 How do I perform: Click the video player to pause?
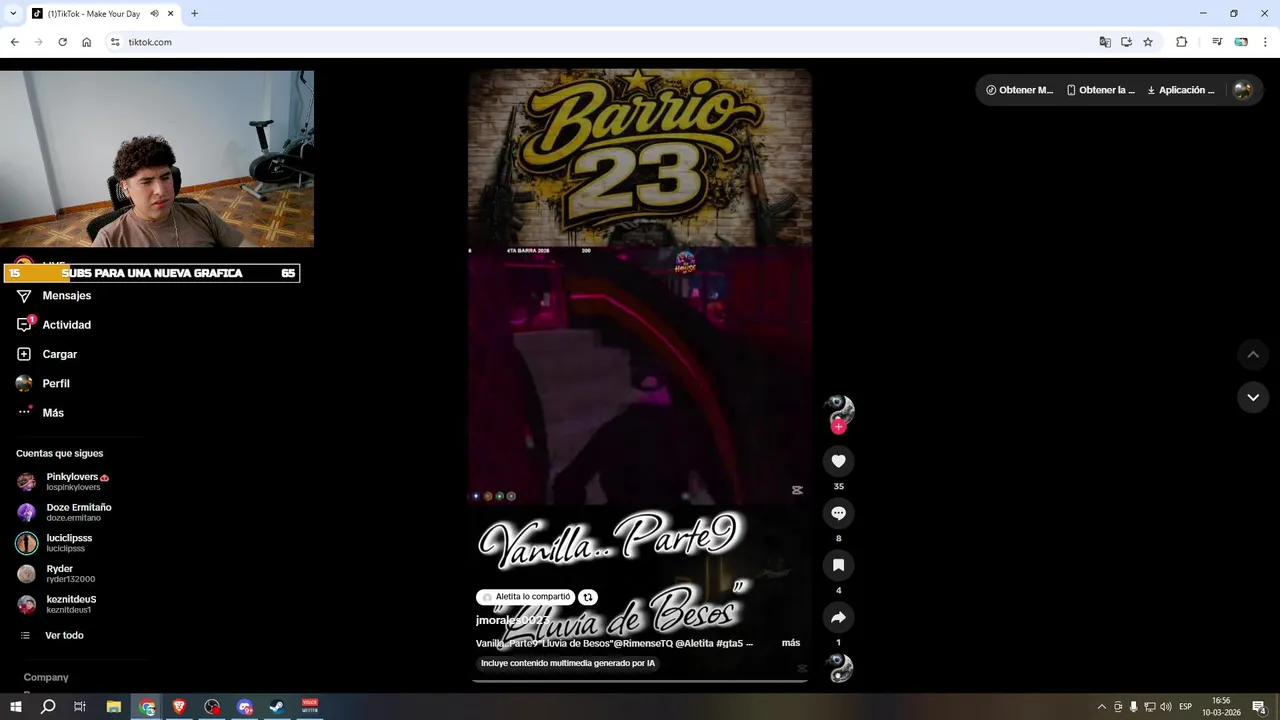click(x=640, y=375)
